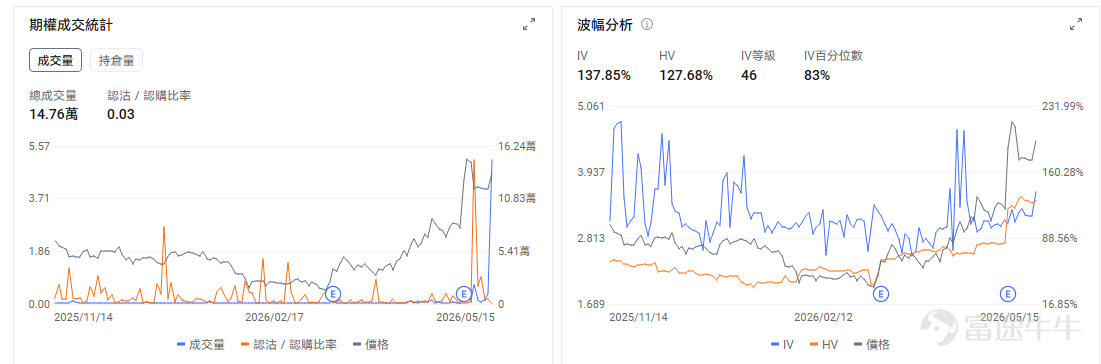Click the 2025/11/14 date label on volume chart
1101x364 pixels.
pyautogui.click(x=84, y=317)
